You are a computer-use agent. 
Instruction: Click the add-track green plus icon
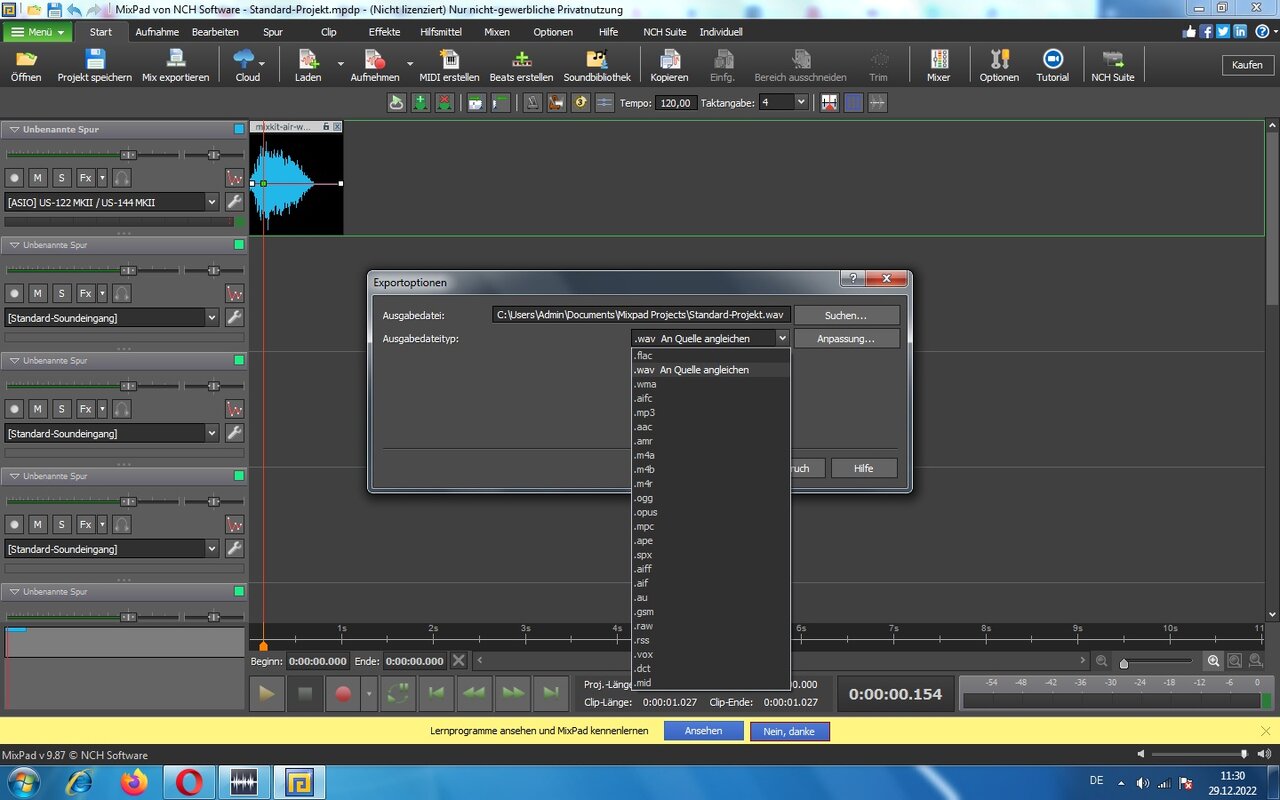[421, 102]
